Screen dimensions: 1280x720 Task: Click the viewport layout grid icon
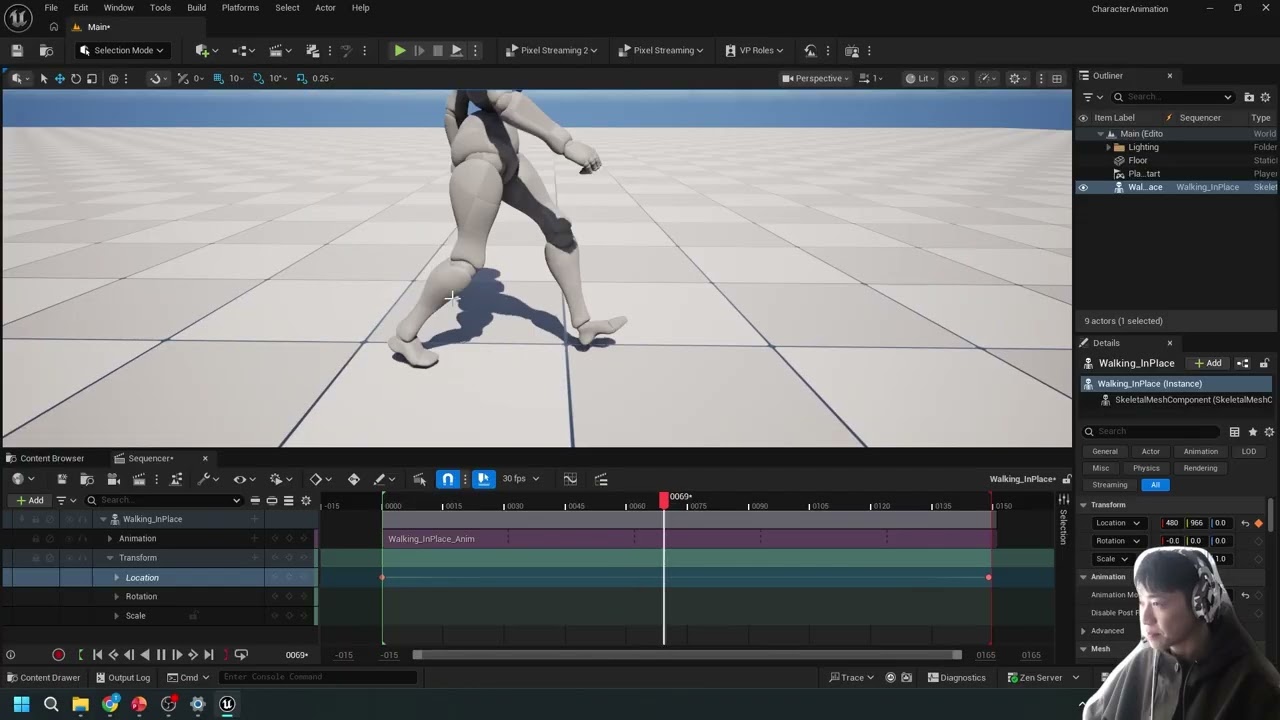tap(1057, 78)
